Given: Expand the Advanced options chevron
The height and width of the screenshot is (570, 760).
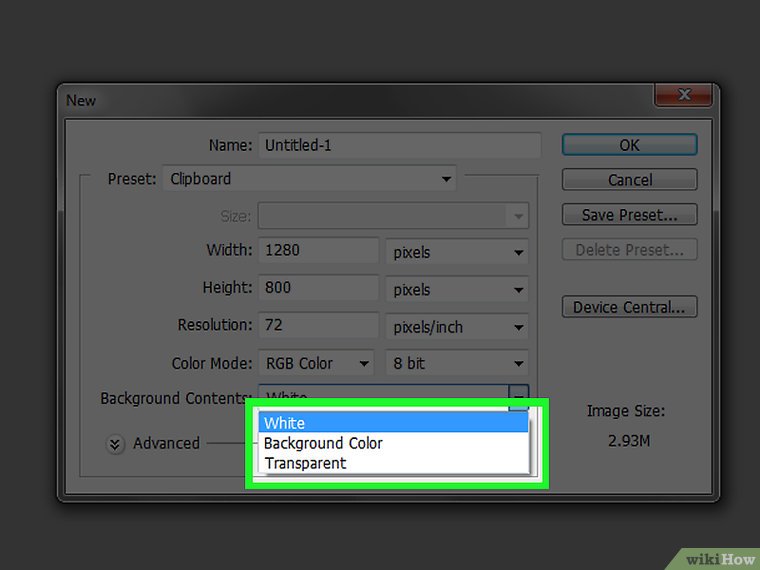Looking at the screenshot, I should (x=117, y=444).
